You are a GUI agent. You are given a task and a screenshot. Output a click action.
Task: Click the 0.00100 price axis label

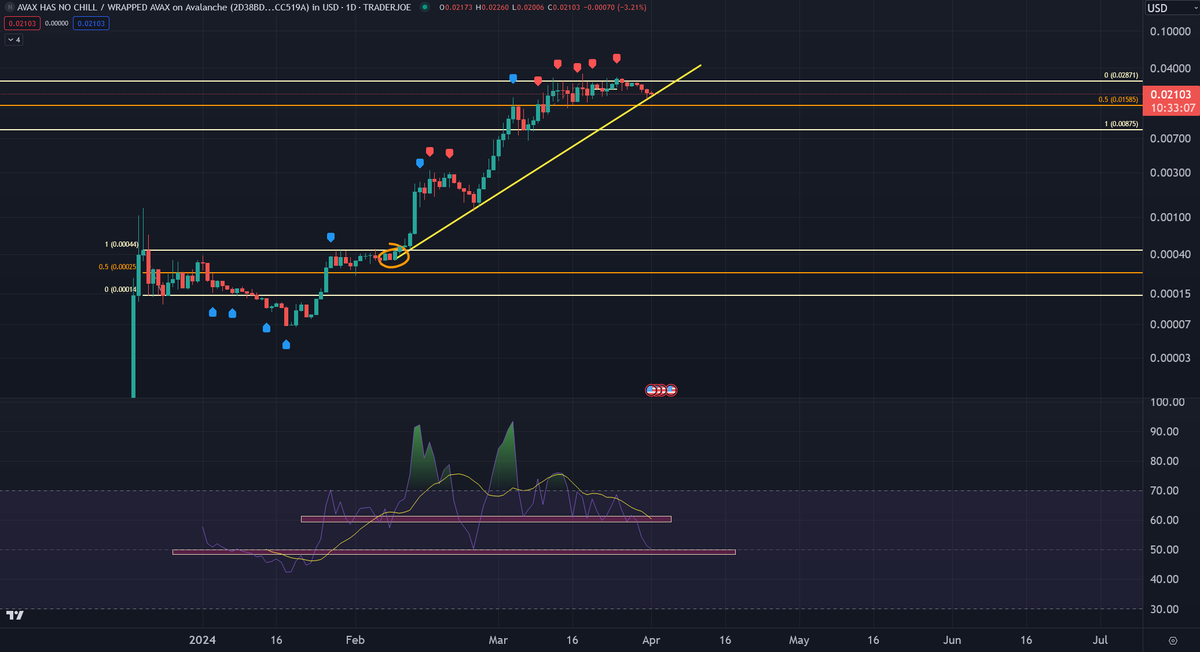[1169, 217]
